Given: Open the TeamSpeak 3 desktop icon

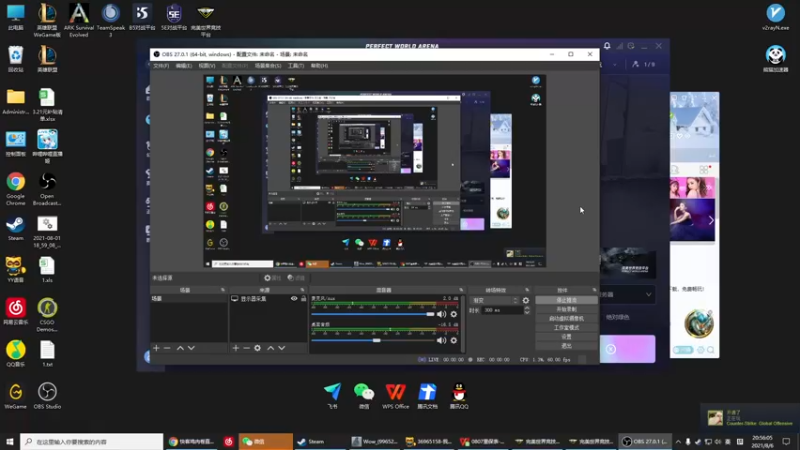Looking at the screenshot, I should coord(111,19).
